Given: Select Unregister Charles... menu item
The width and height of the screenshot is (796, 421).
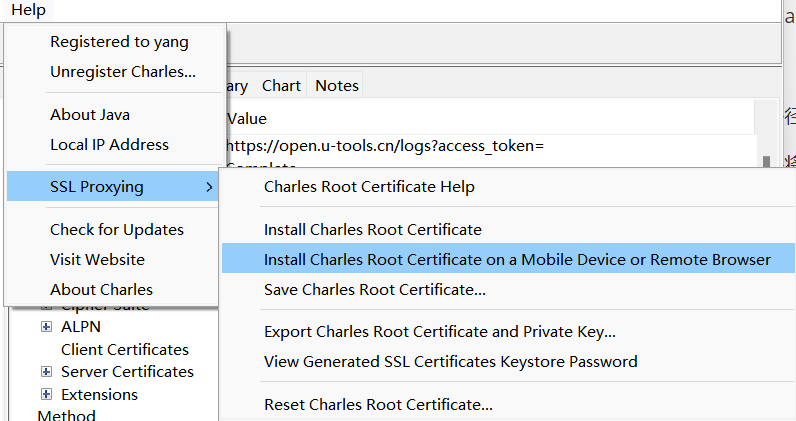Looking at the screenshot, I should [123, 72].
